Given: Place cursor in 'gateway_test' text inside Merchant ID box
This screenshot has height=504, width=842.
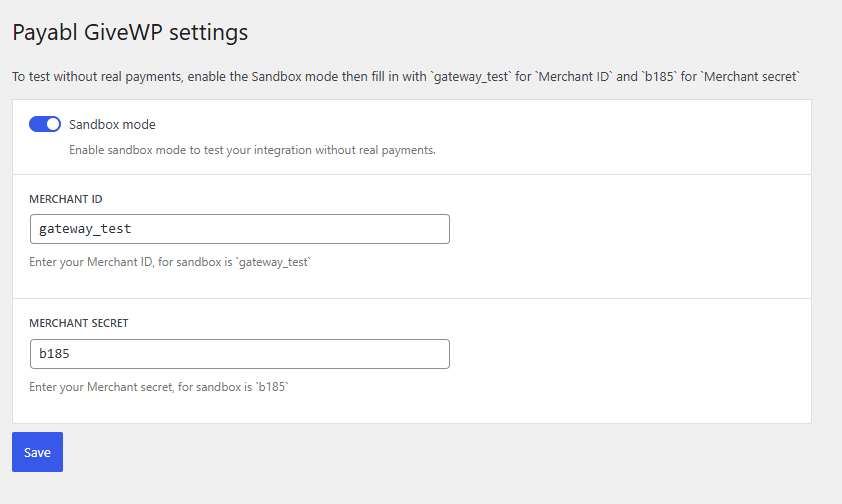Looking at the screenshot, I should click(x=85, y=229).
